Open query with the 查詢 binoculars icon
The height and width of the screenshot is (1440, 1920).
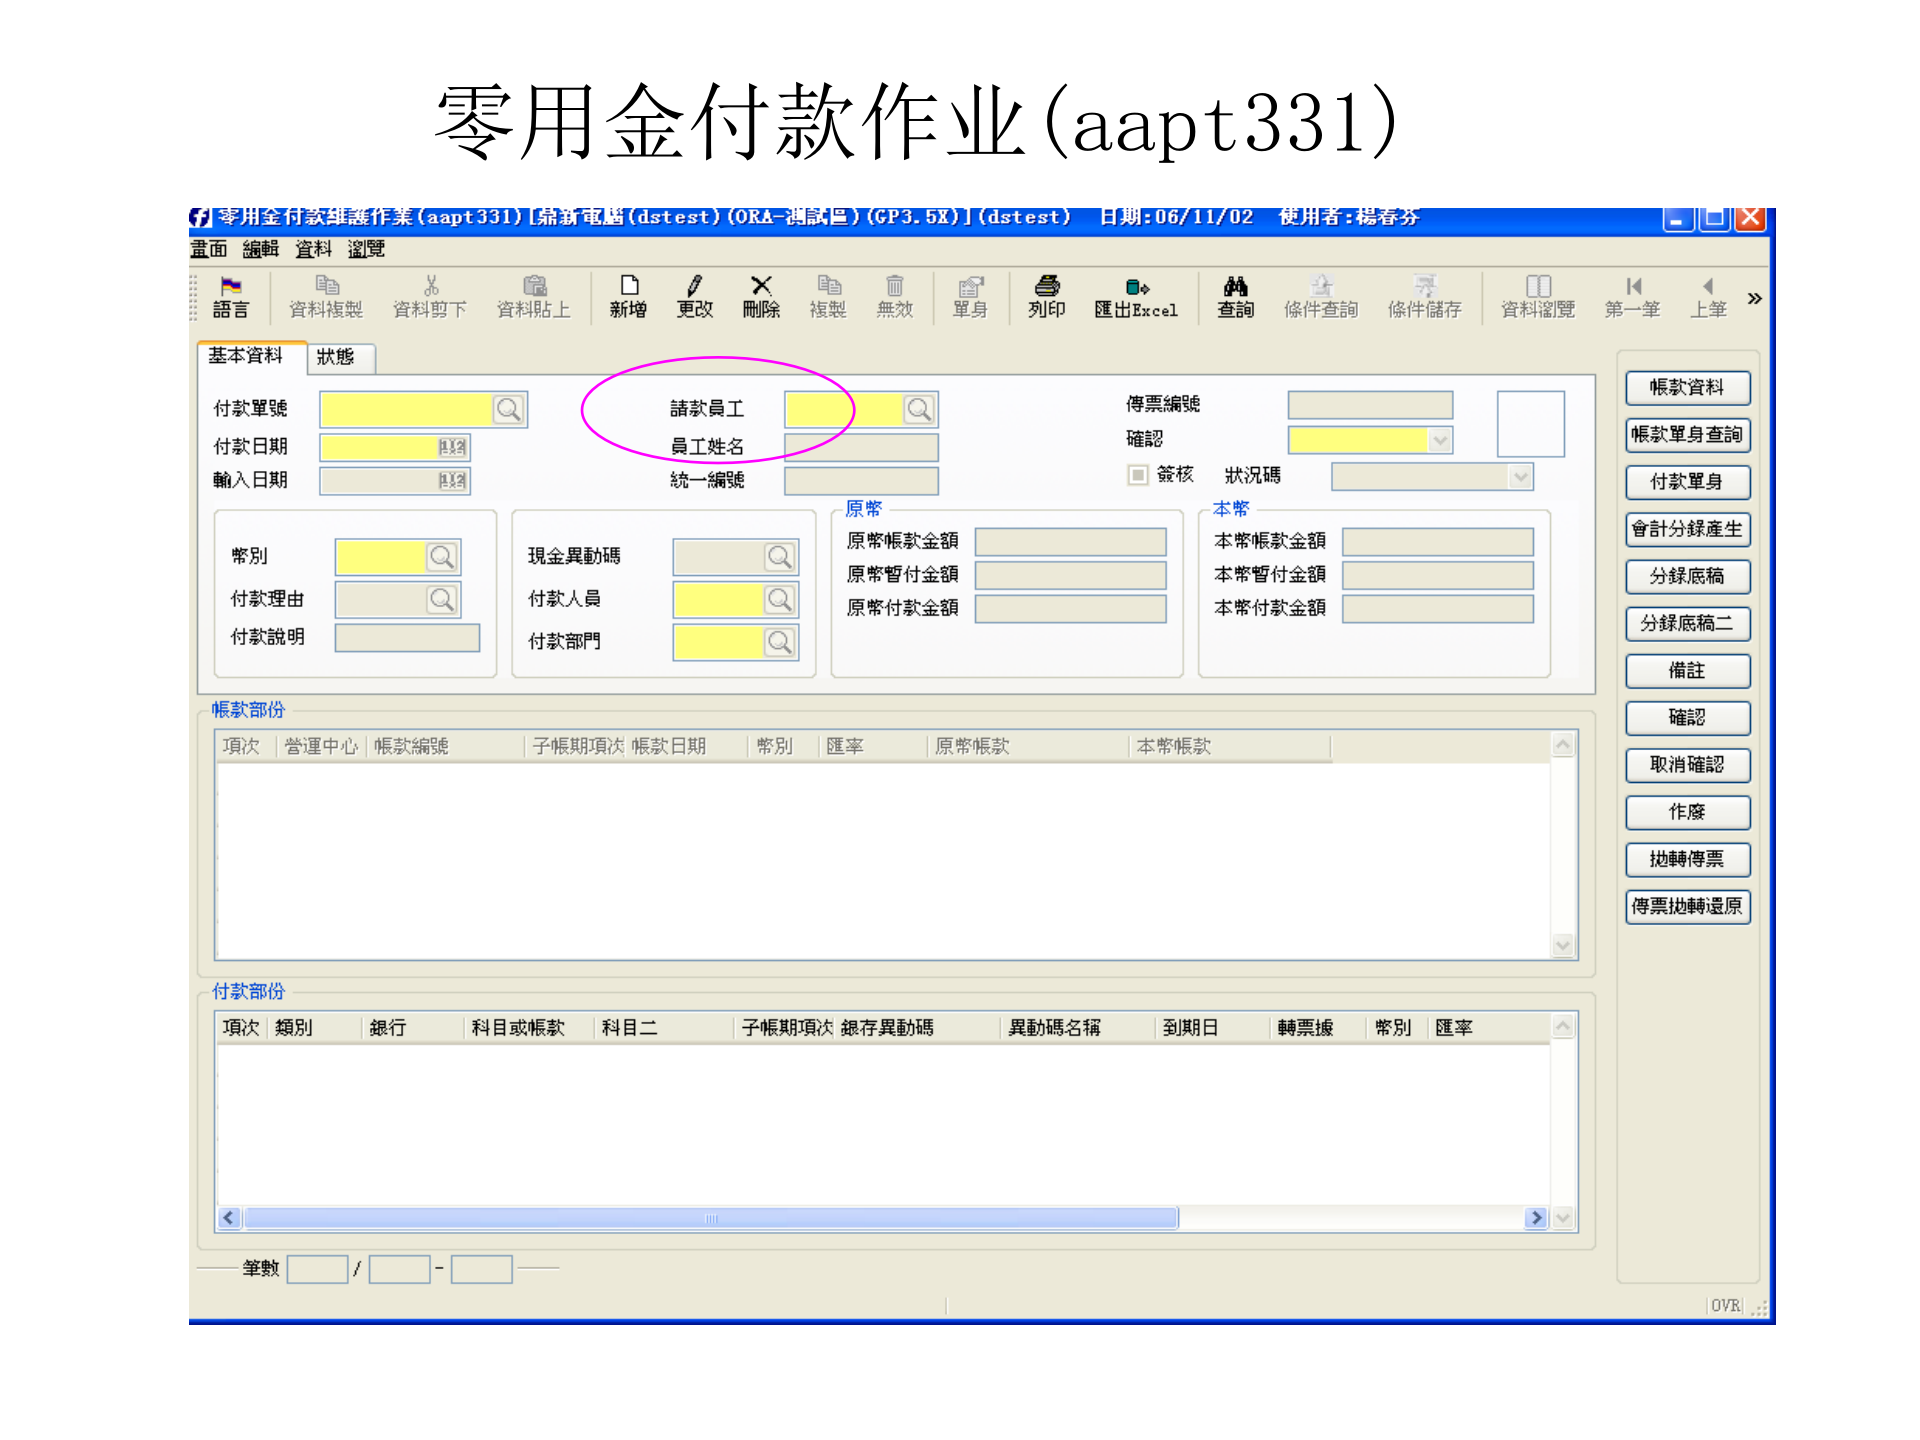click(x=1237, y=297)
